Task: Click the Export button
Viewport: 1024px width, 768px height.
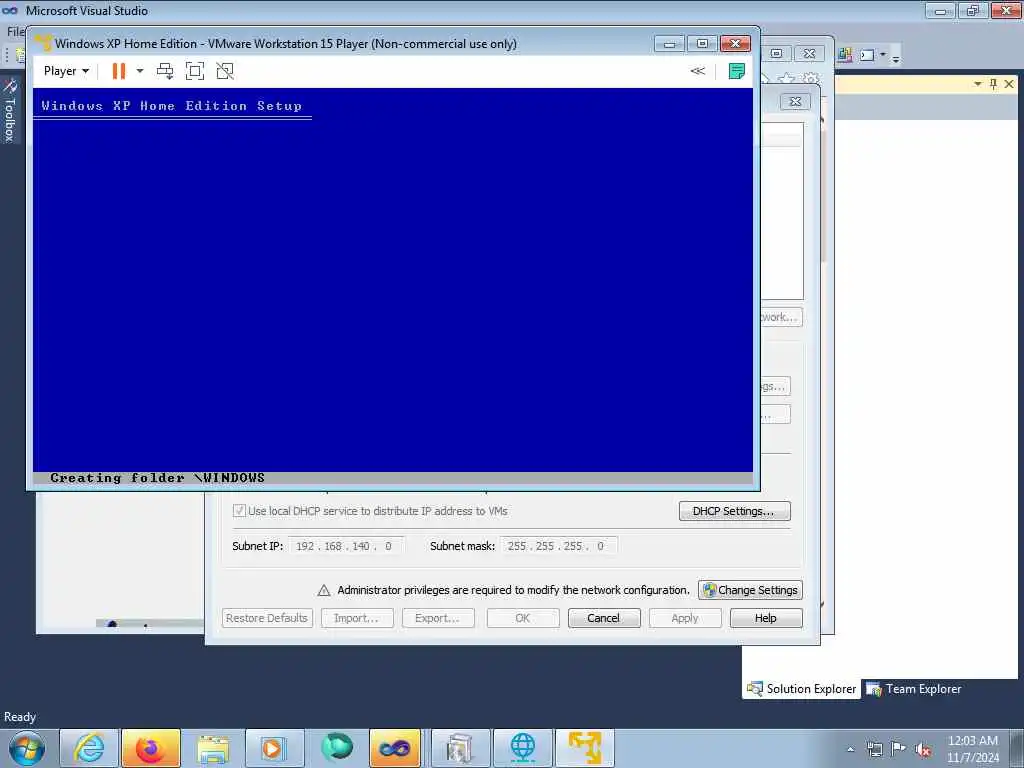Action: pyautogui.click(x=438, y=618)
